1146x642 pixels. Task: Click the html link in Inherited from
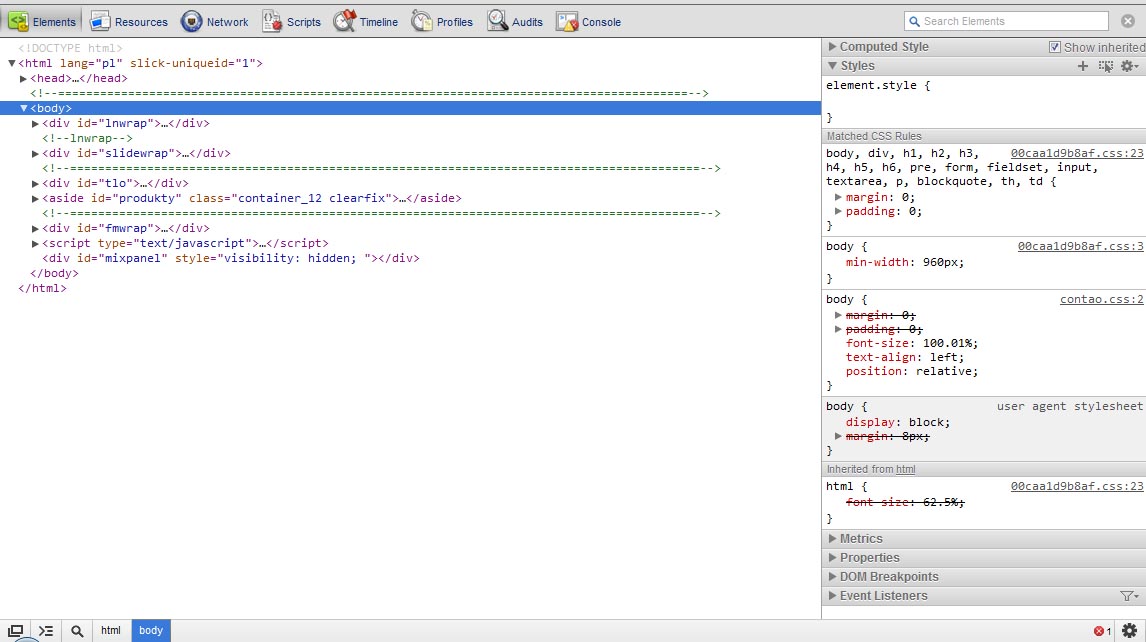[906, 469]
